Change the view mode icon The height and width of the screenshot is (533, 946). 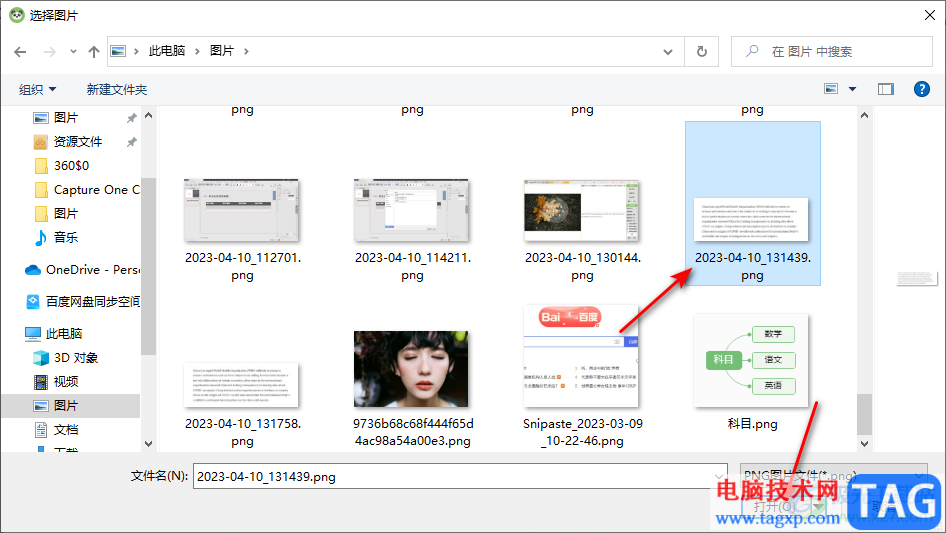(831, 89)
